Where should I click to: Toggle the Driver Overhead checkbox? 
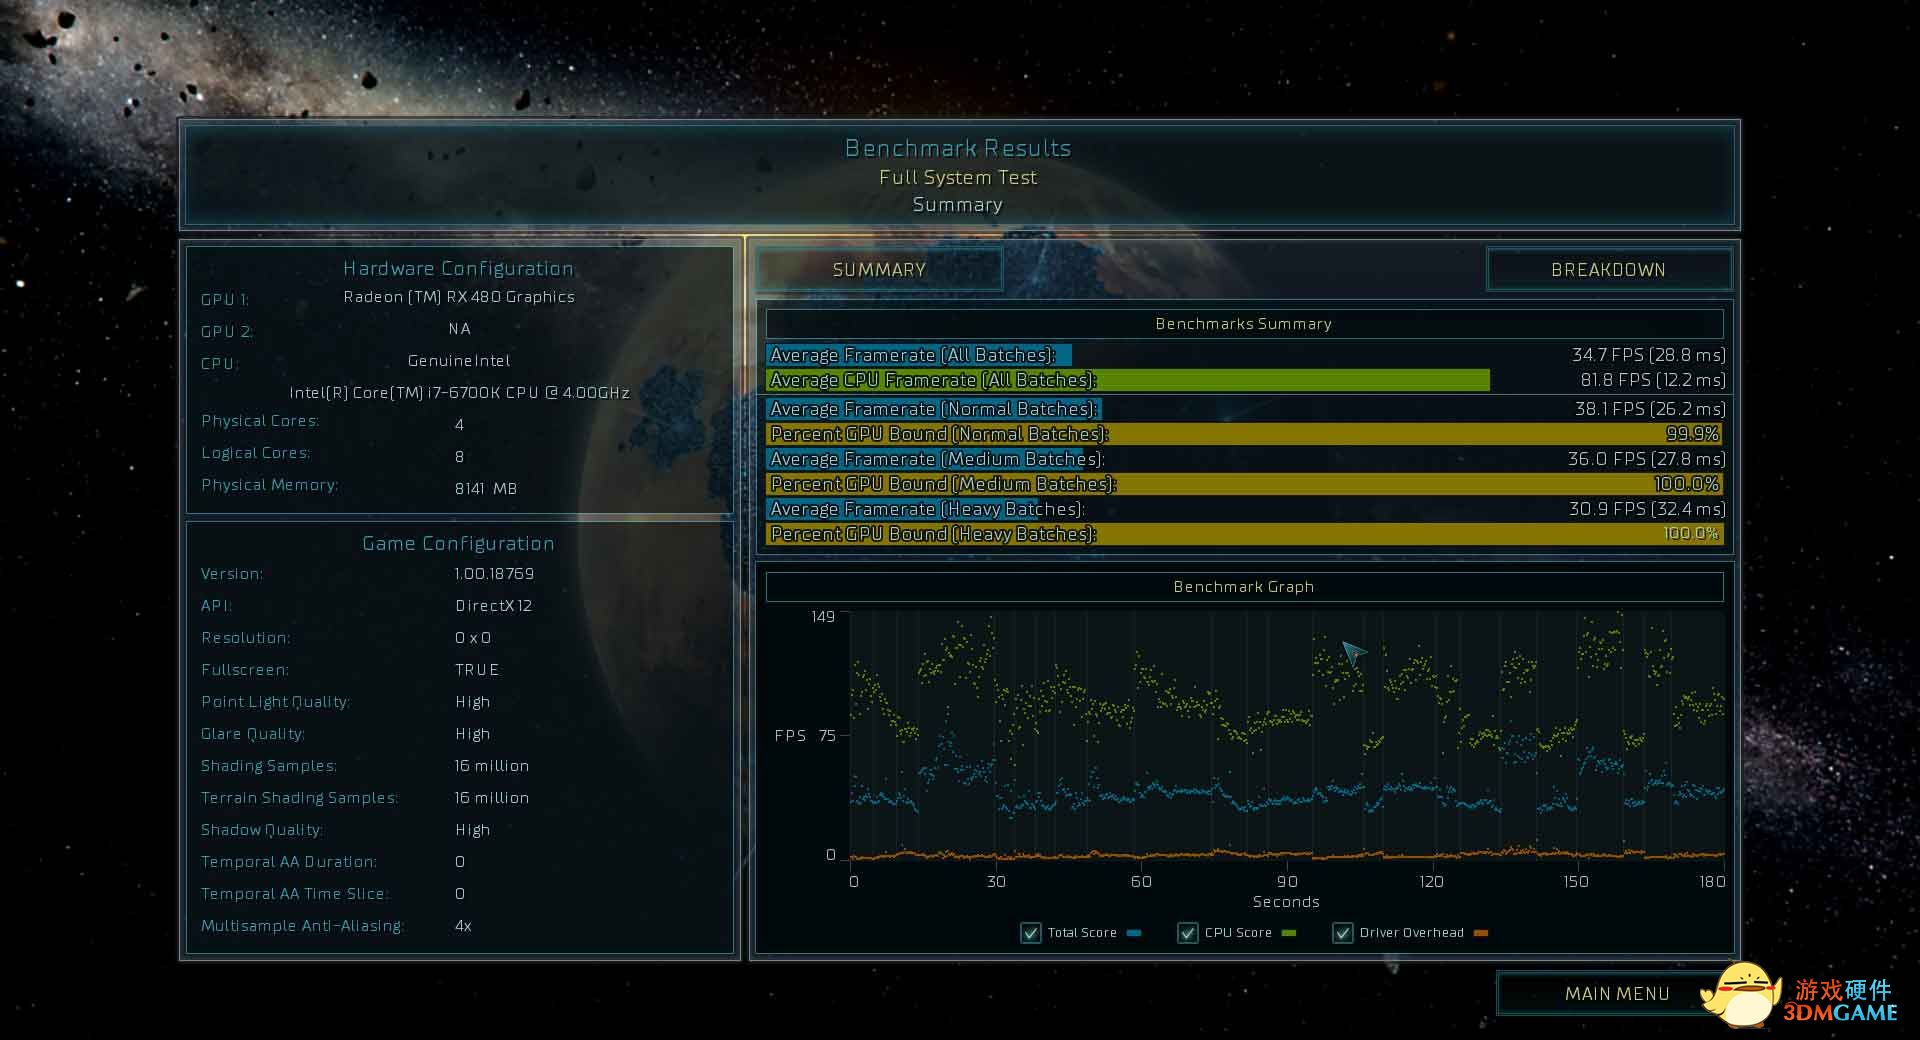tap(1343, 933)
